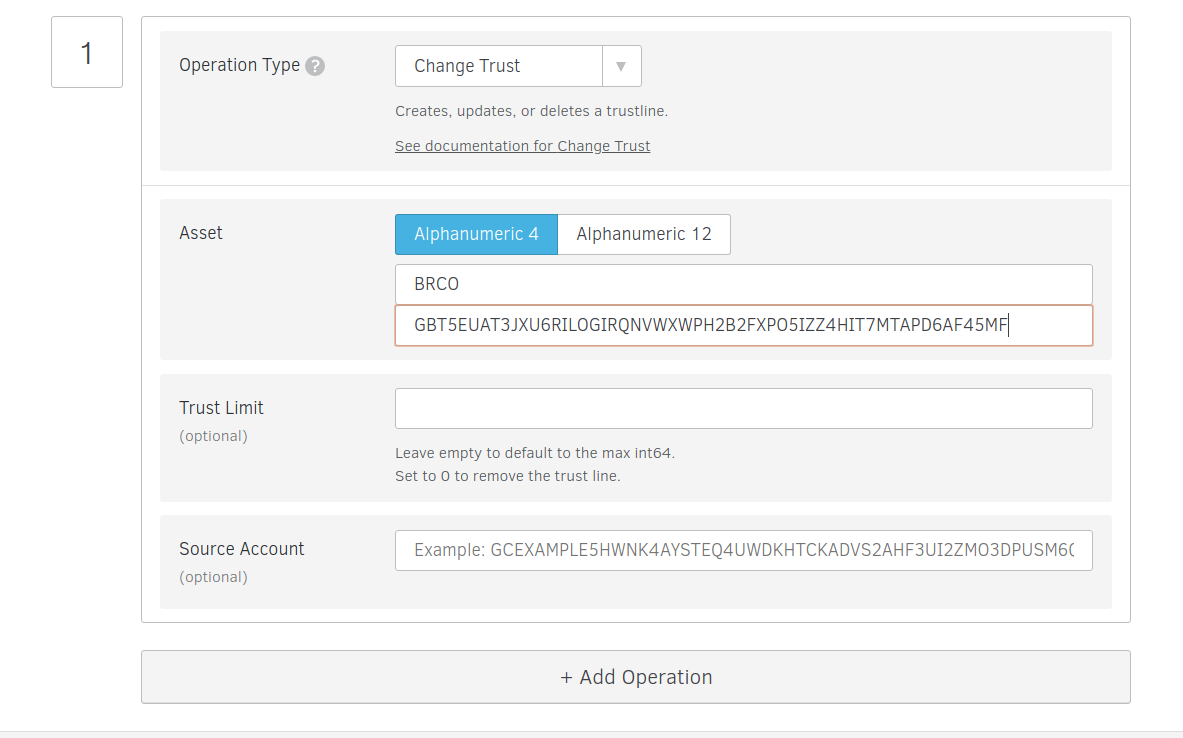Click the Source Account label

241,549
